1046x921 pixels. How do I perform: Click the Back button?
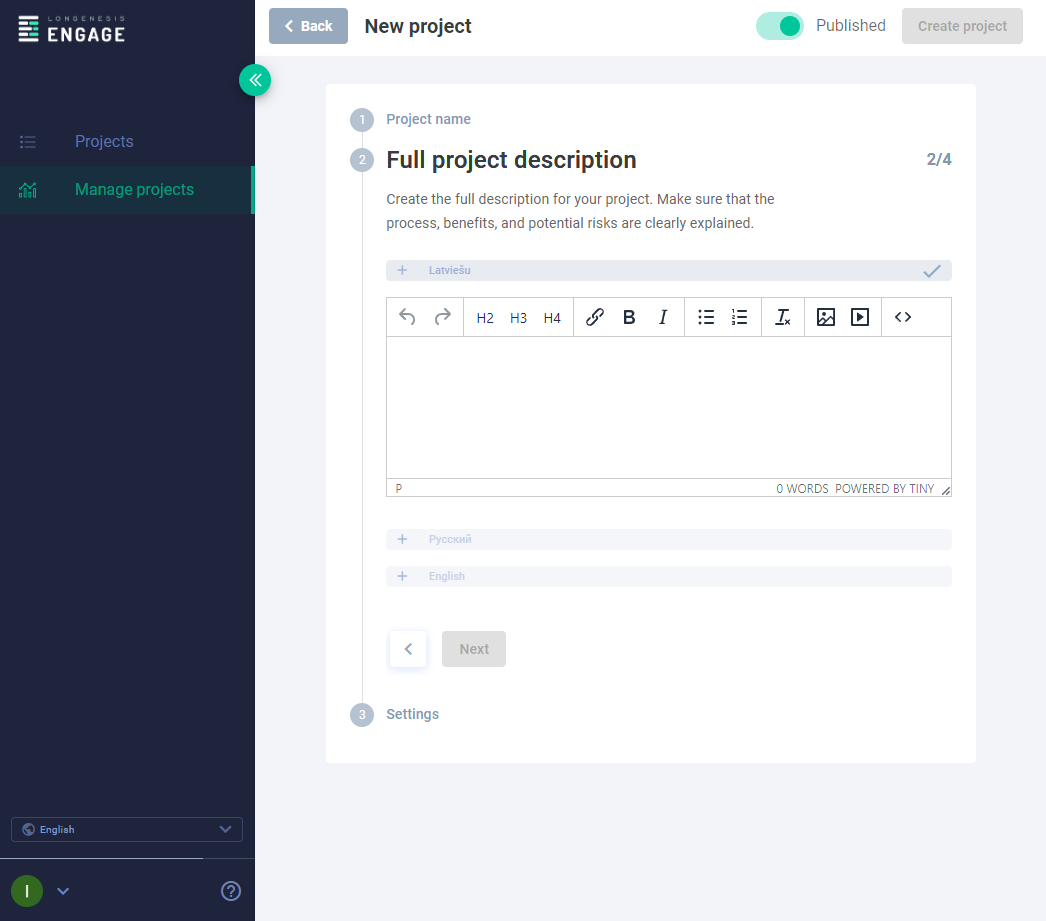[308, 25]
